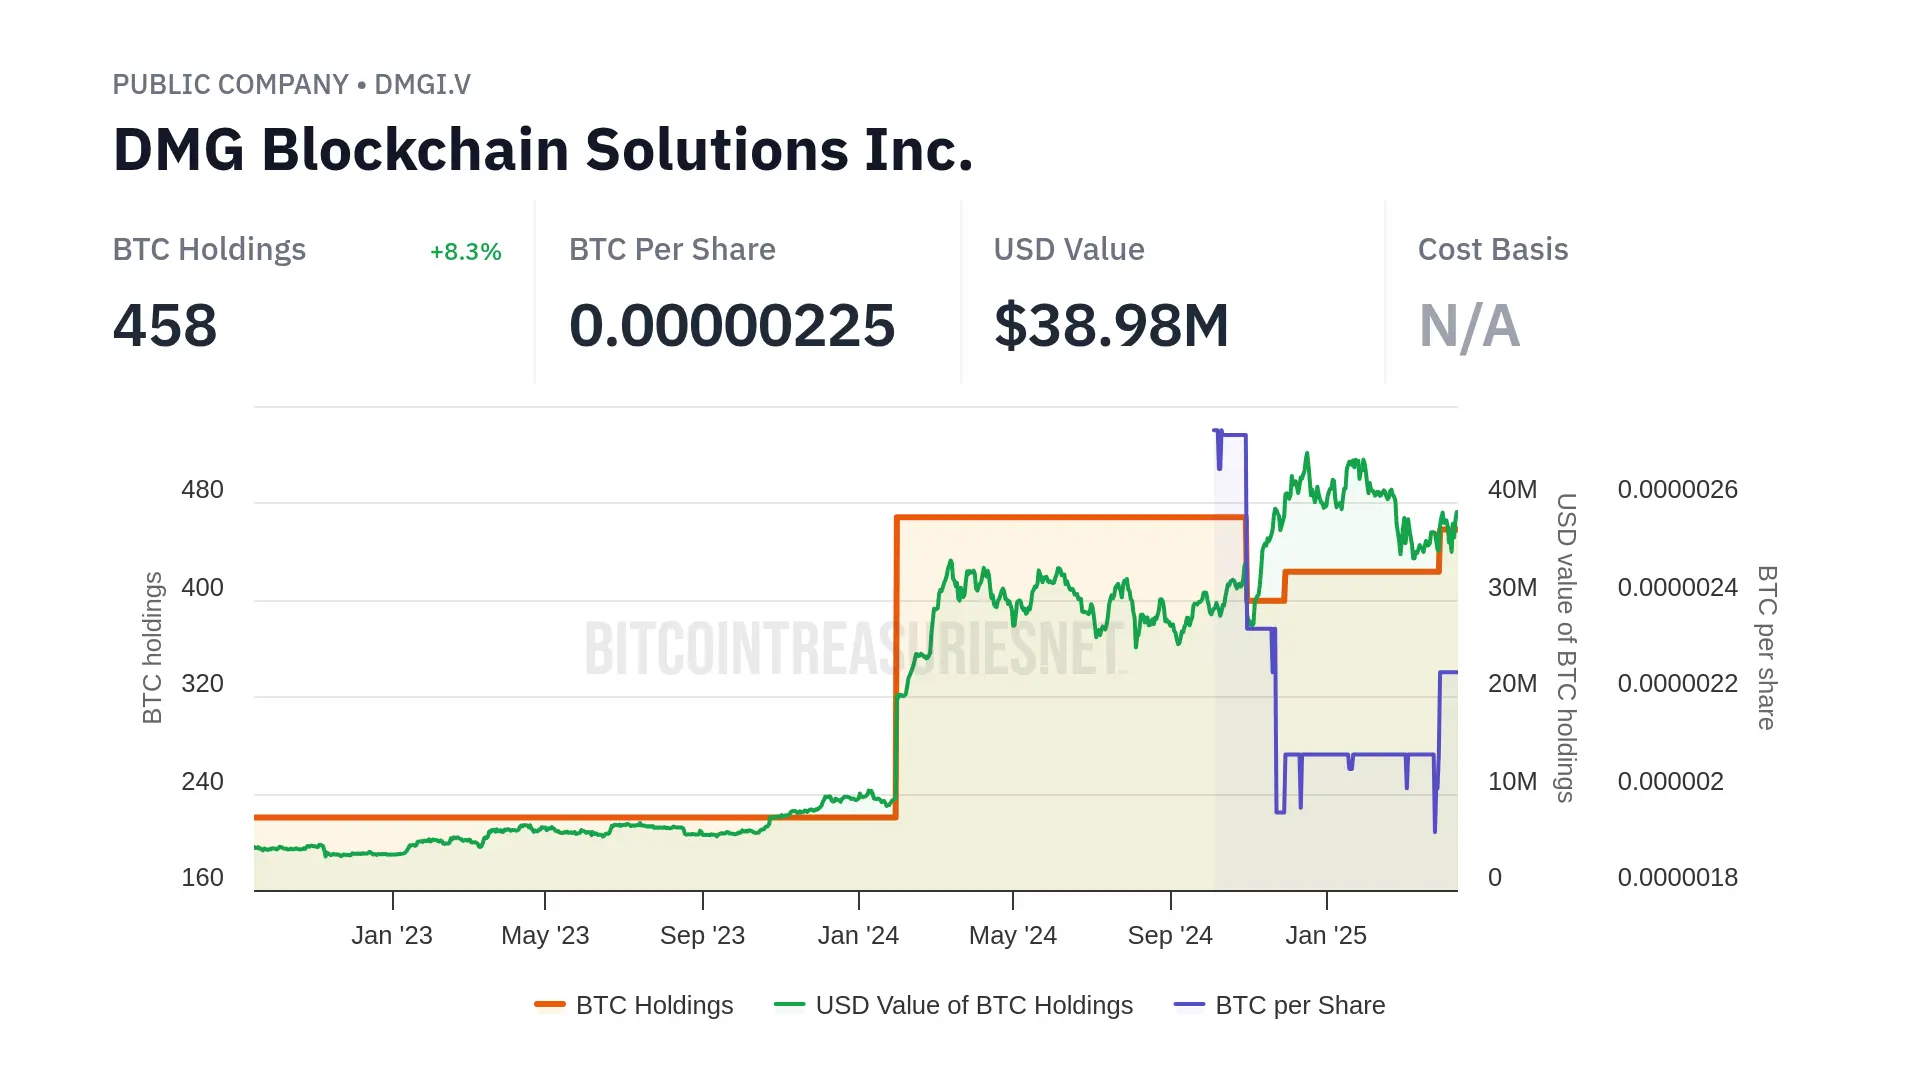Select the 0.00000225 BTC Per Share value
This screenshot has height=1080, width=1920.
tap(732, 326)
